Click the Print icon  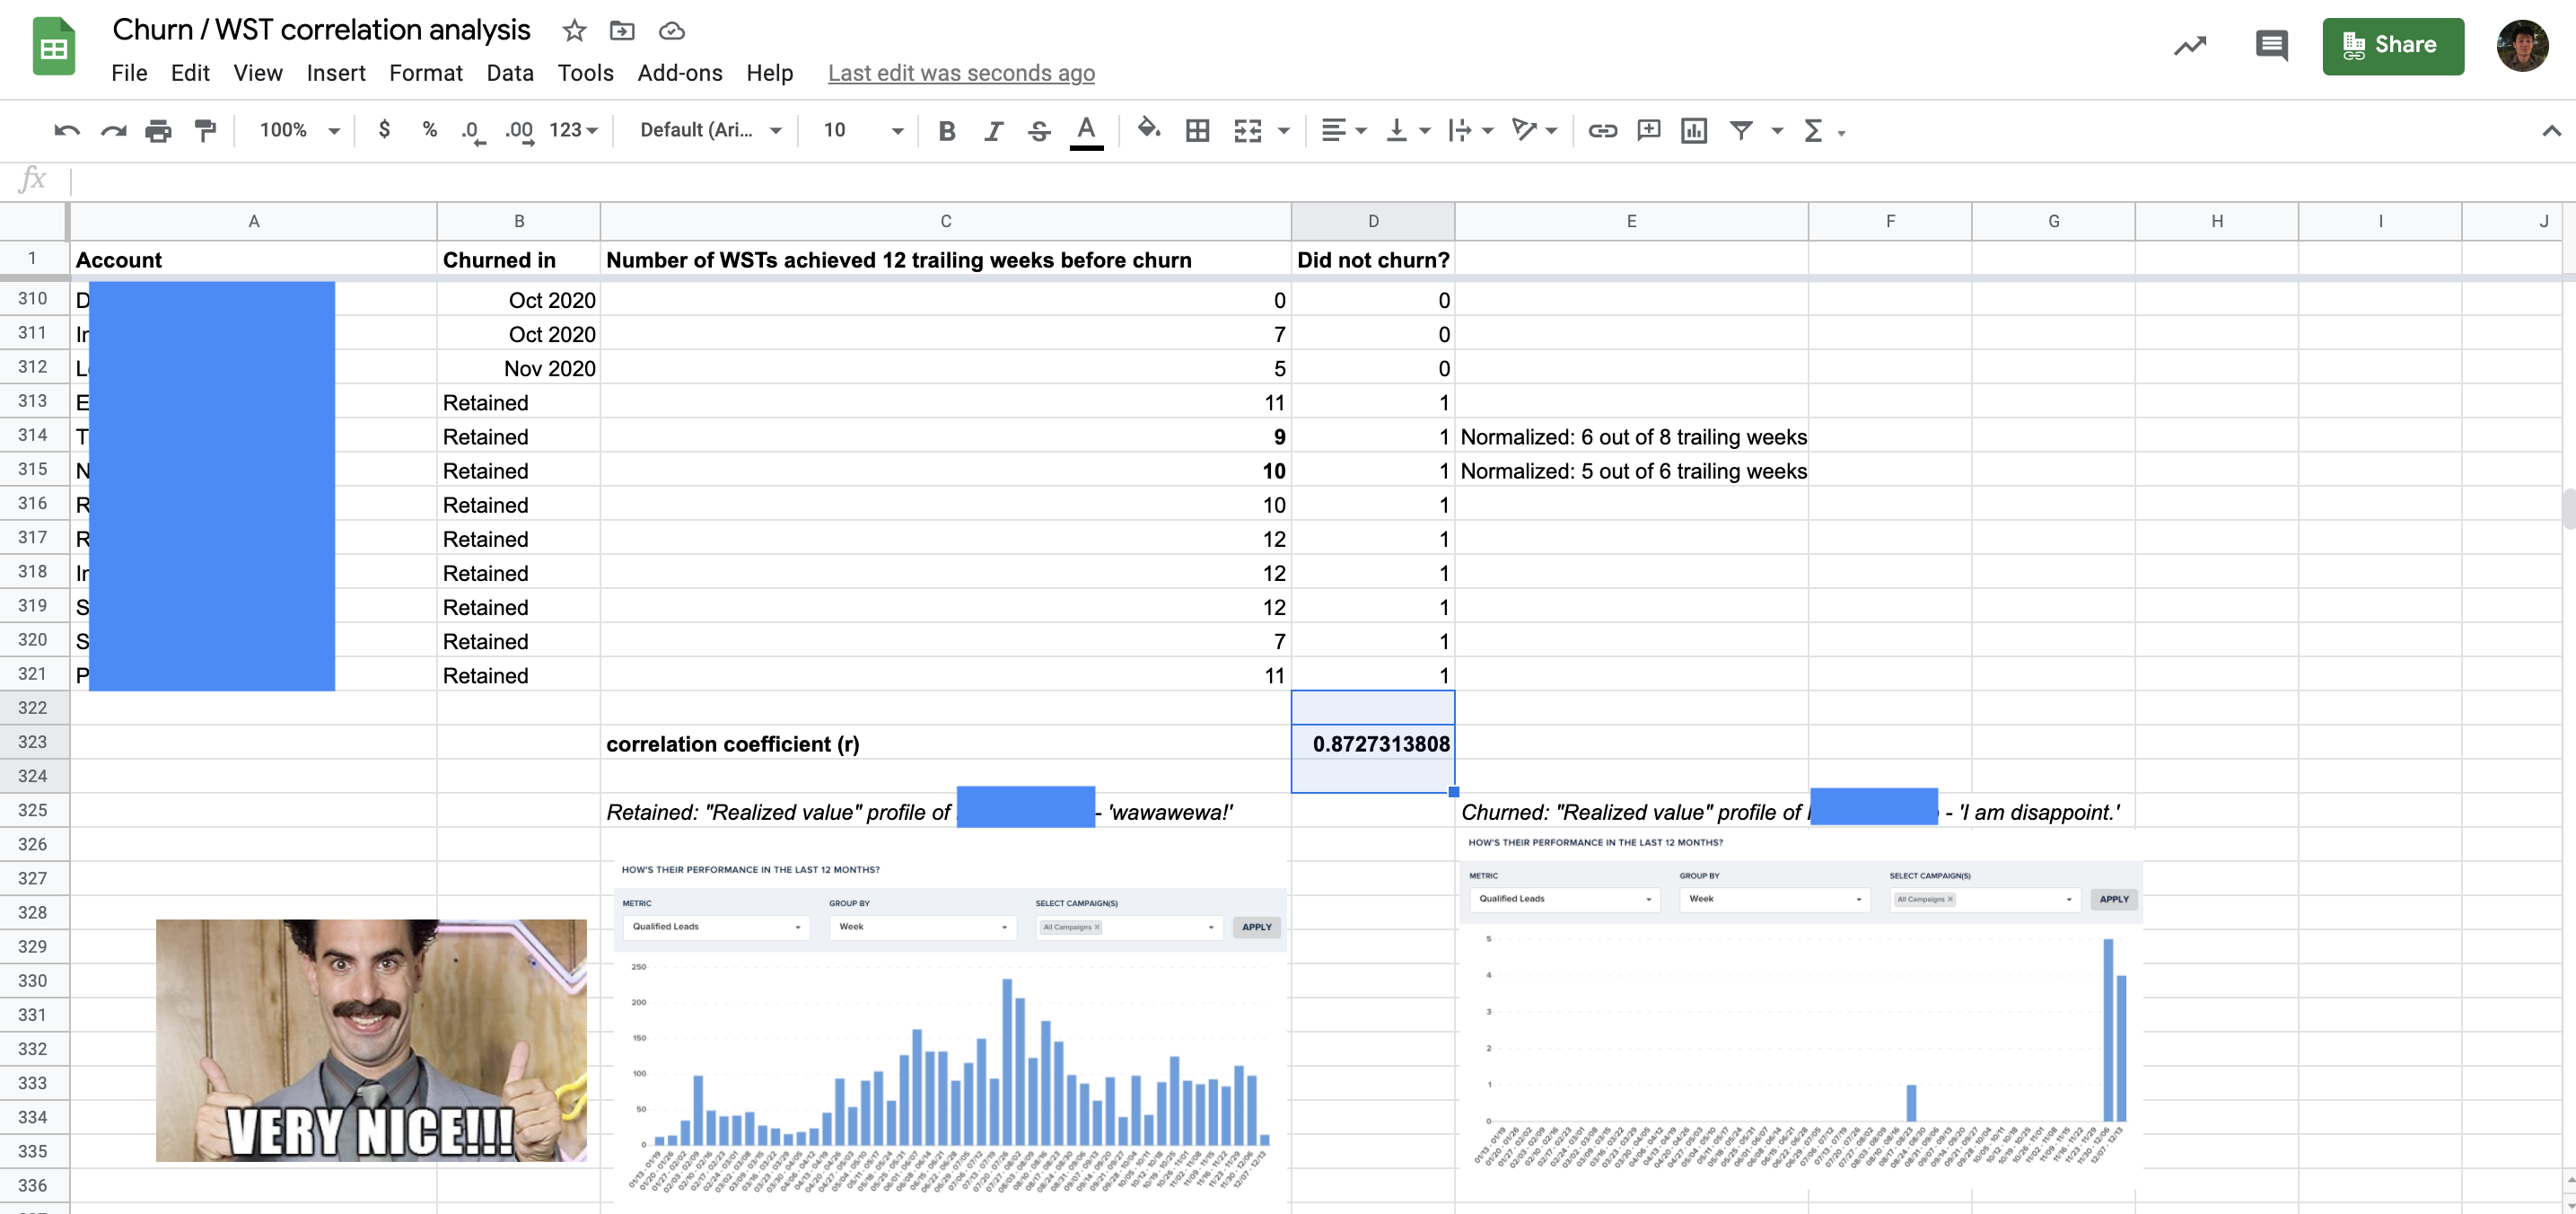158,130
